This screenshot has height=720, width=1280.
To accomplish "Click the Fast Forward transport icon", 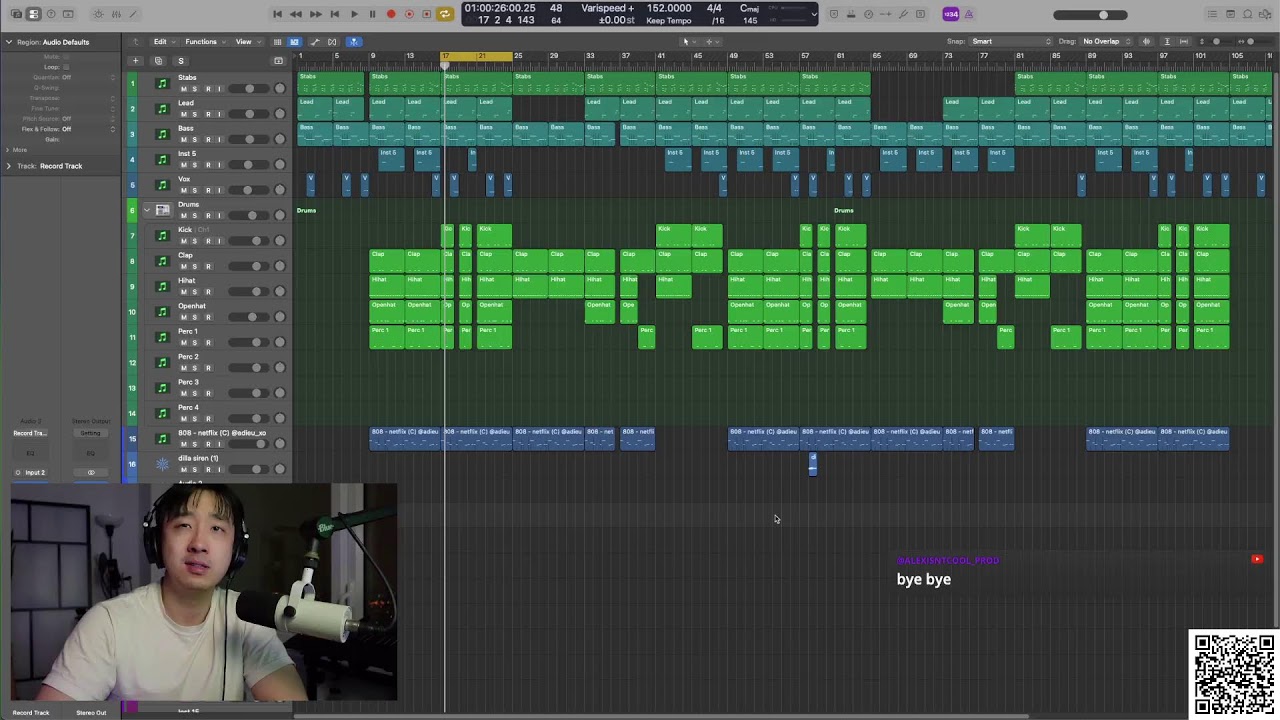I will (315, 14).
